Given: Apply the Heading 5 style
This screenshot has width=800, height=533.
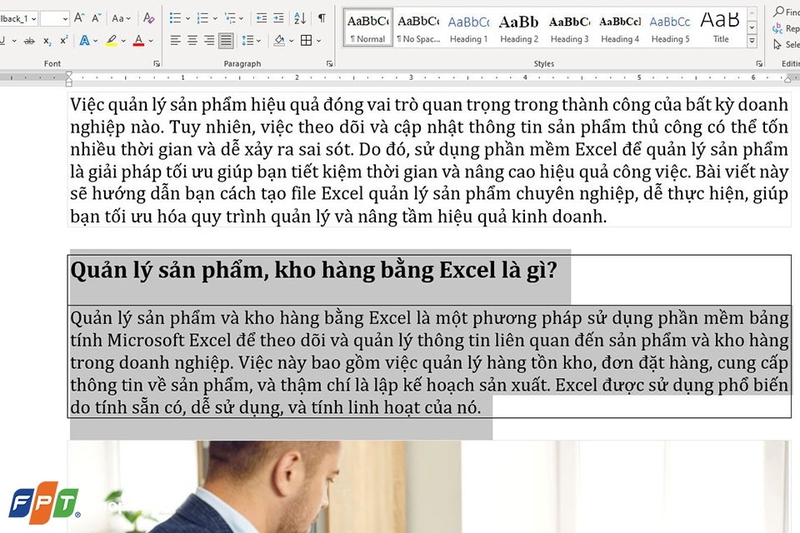Looking at the screenshot, I should 670,28.
